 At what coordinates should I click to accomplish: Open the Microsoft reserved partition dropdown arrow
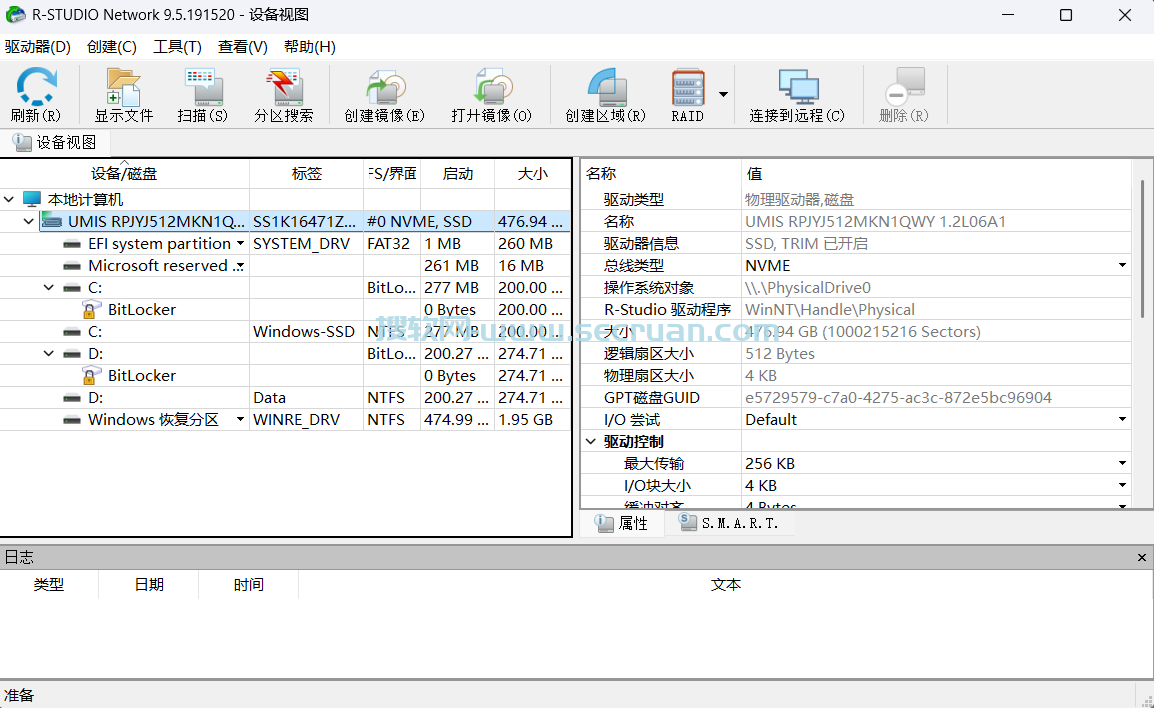click(240, 266)
